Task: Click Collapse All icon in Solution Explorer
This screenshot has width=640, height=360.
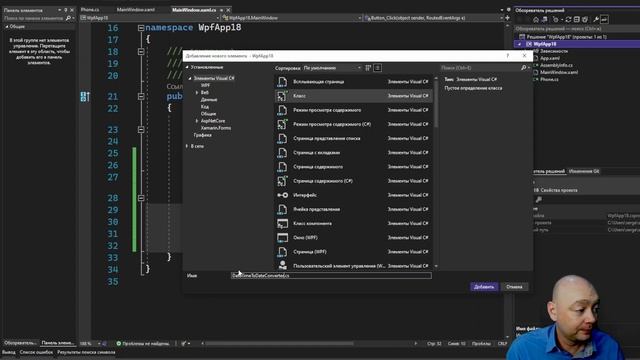Action: (x=576, y=19)
